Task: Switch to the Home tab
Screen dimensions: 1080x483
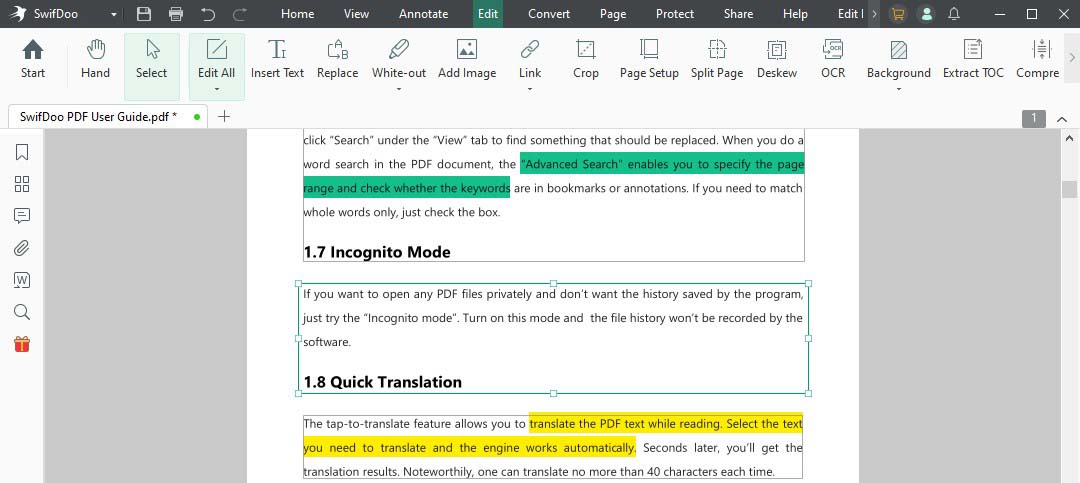Action: click(298, 14)
